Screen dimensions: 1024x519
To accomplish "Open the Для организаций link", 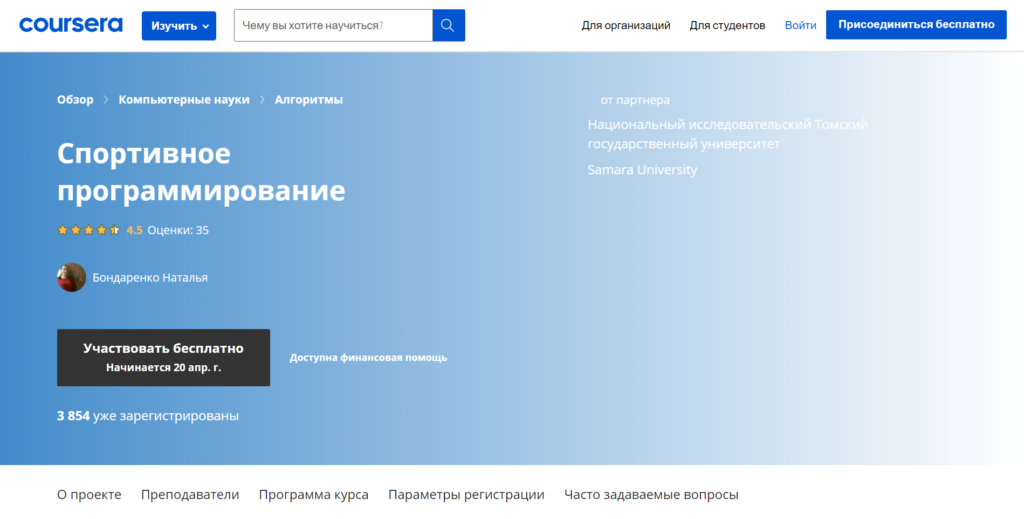I will [x=626, y=26].
